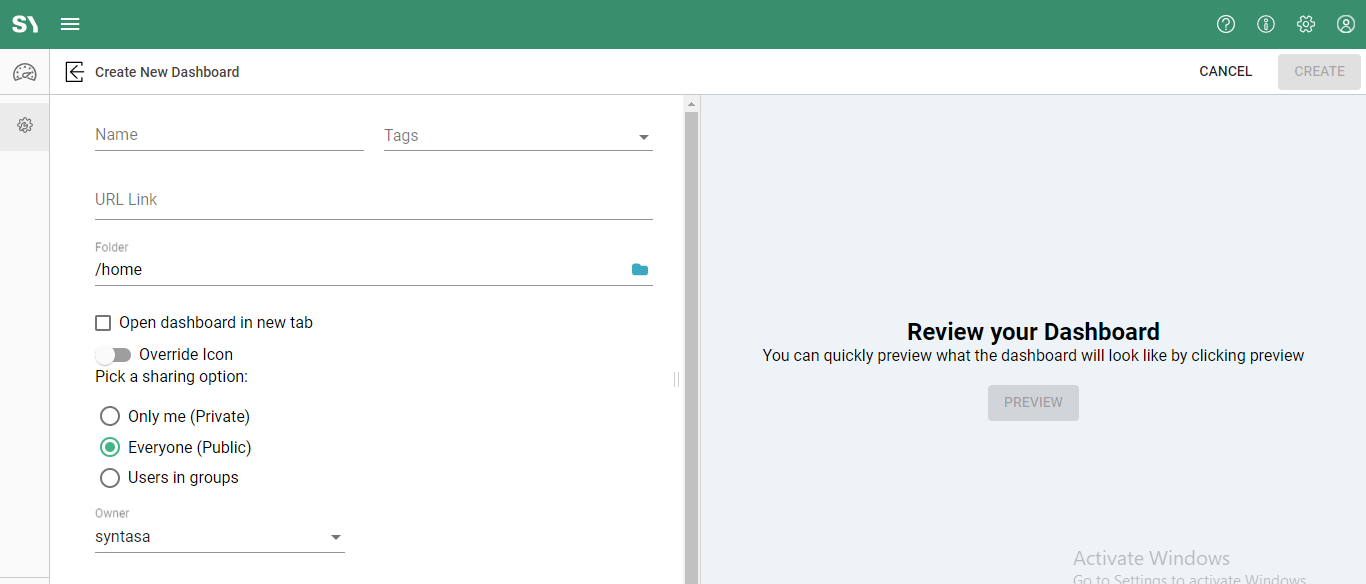The image size is (1366, 584).
Task: Open the user account profile icon
Action: 1346,24
